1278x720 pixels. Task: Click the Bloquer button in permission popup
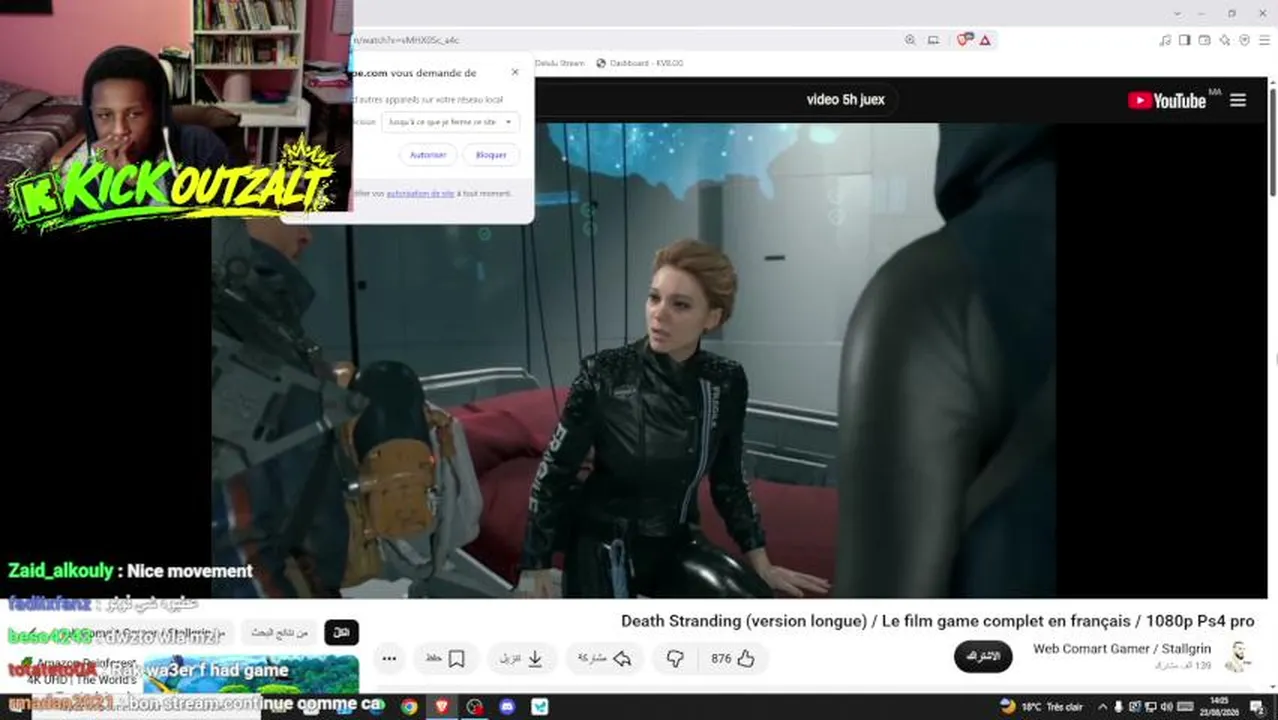point(491,155)
